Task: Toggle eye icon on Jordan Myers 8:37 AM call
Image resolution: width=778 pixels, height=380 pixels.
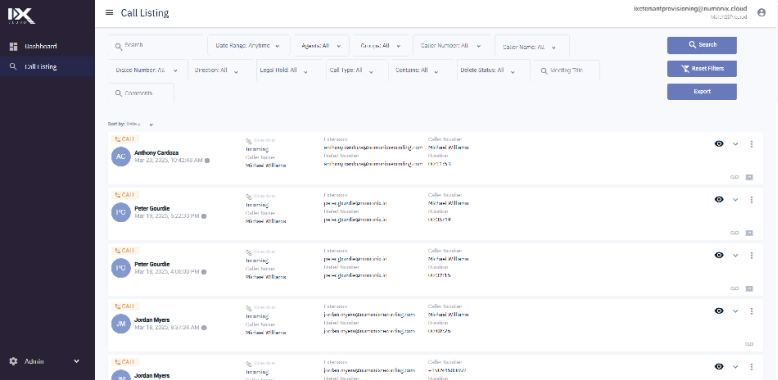Action: pos(719,311)
